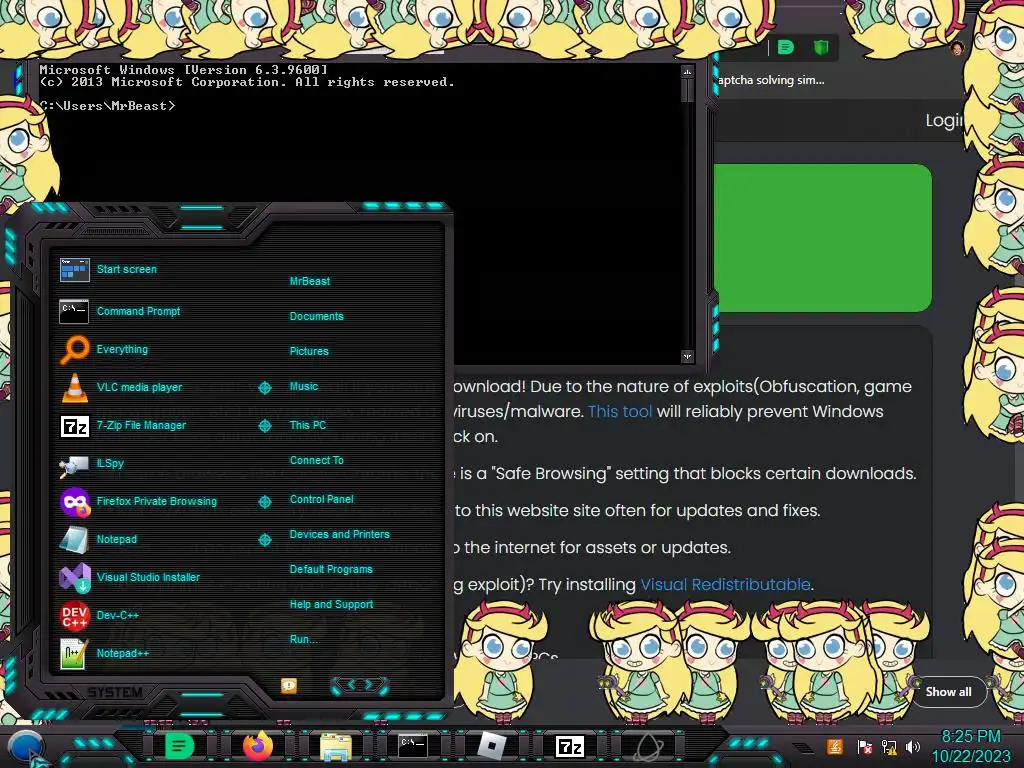Open File Explorer from the taskbar
Image resolution: width=1024 pixels, height=768 pixels.
(336, 746)
